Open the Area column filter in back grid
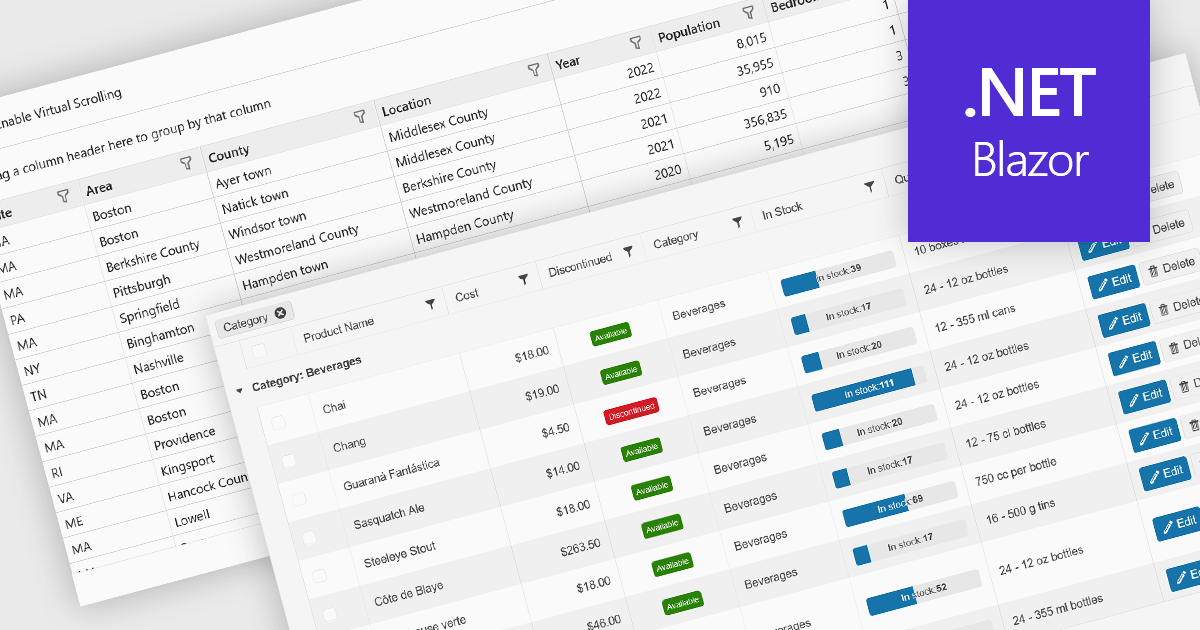 [x=185, y=162]
